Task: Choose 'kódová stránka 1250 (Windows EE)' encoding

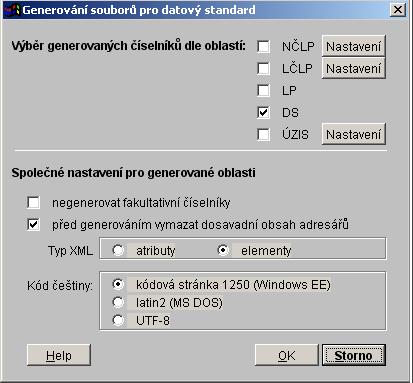Action: 118,285
